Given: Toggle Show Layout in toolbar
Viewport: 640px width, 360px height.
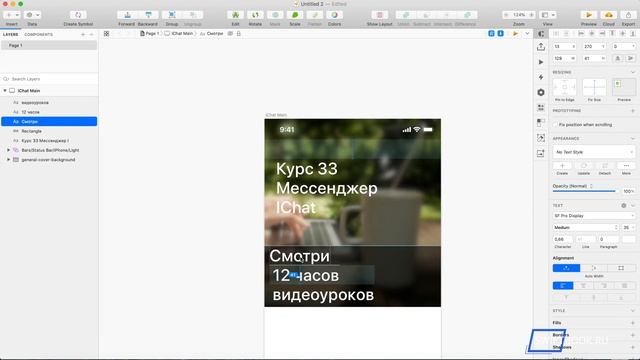Looking at the screenshot, I should (x=380, y=15).
